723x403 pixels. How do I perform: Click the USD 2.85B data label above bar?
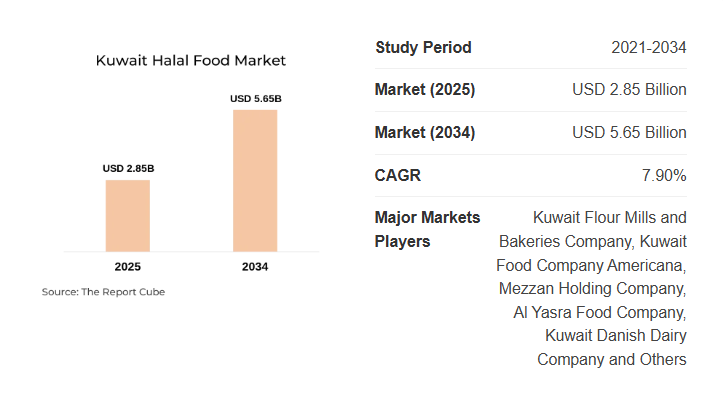pos(128,168)
